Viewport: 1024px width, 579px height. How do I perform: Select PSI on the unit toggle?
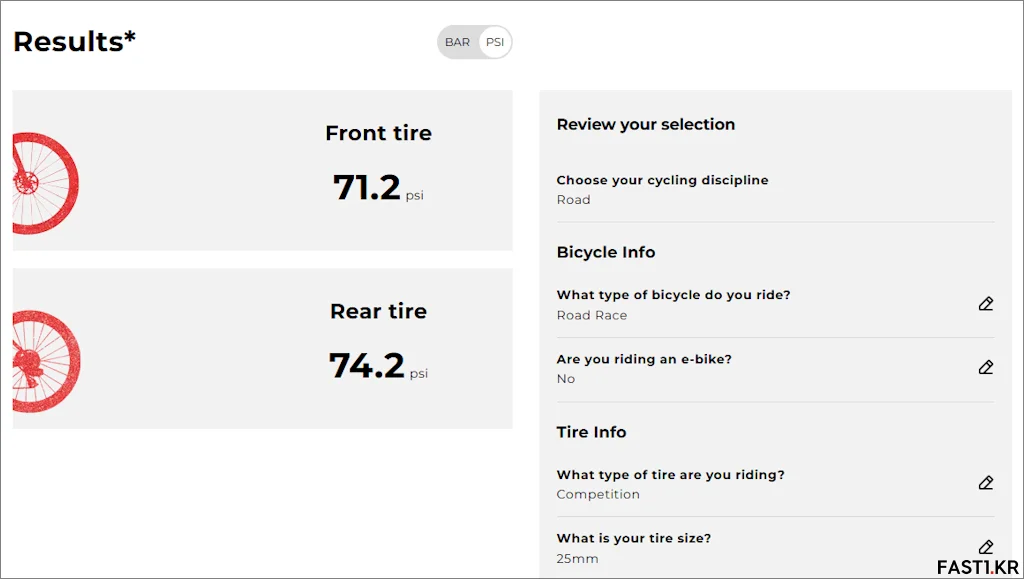(495, 42)
